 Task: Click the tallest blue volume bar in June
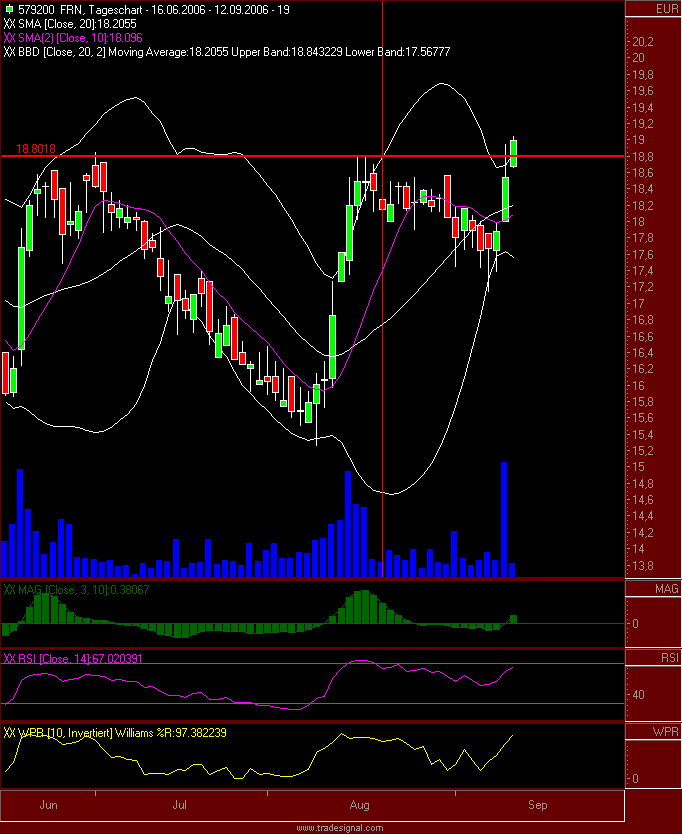tap(20, 523)
